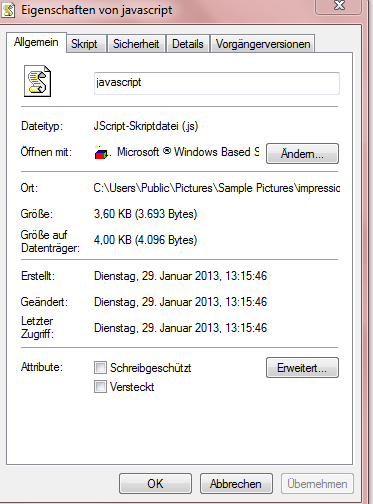Click the Übernehmen button
The height and width of the screenshot is (504, 373).
click(317, 483)
